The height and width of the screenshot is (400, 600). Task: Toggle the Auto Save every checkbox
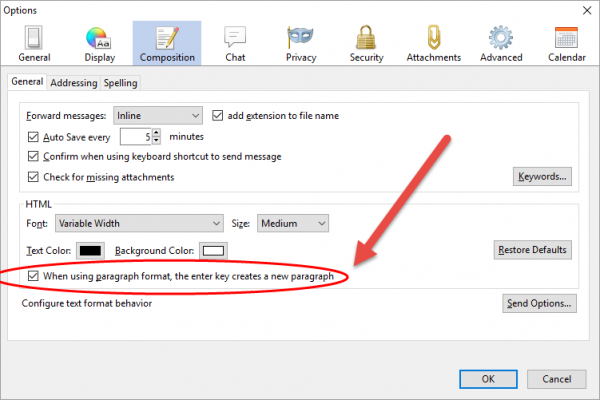point(33,137)
